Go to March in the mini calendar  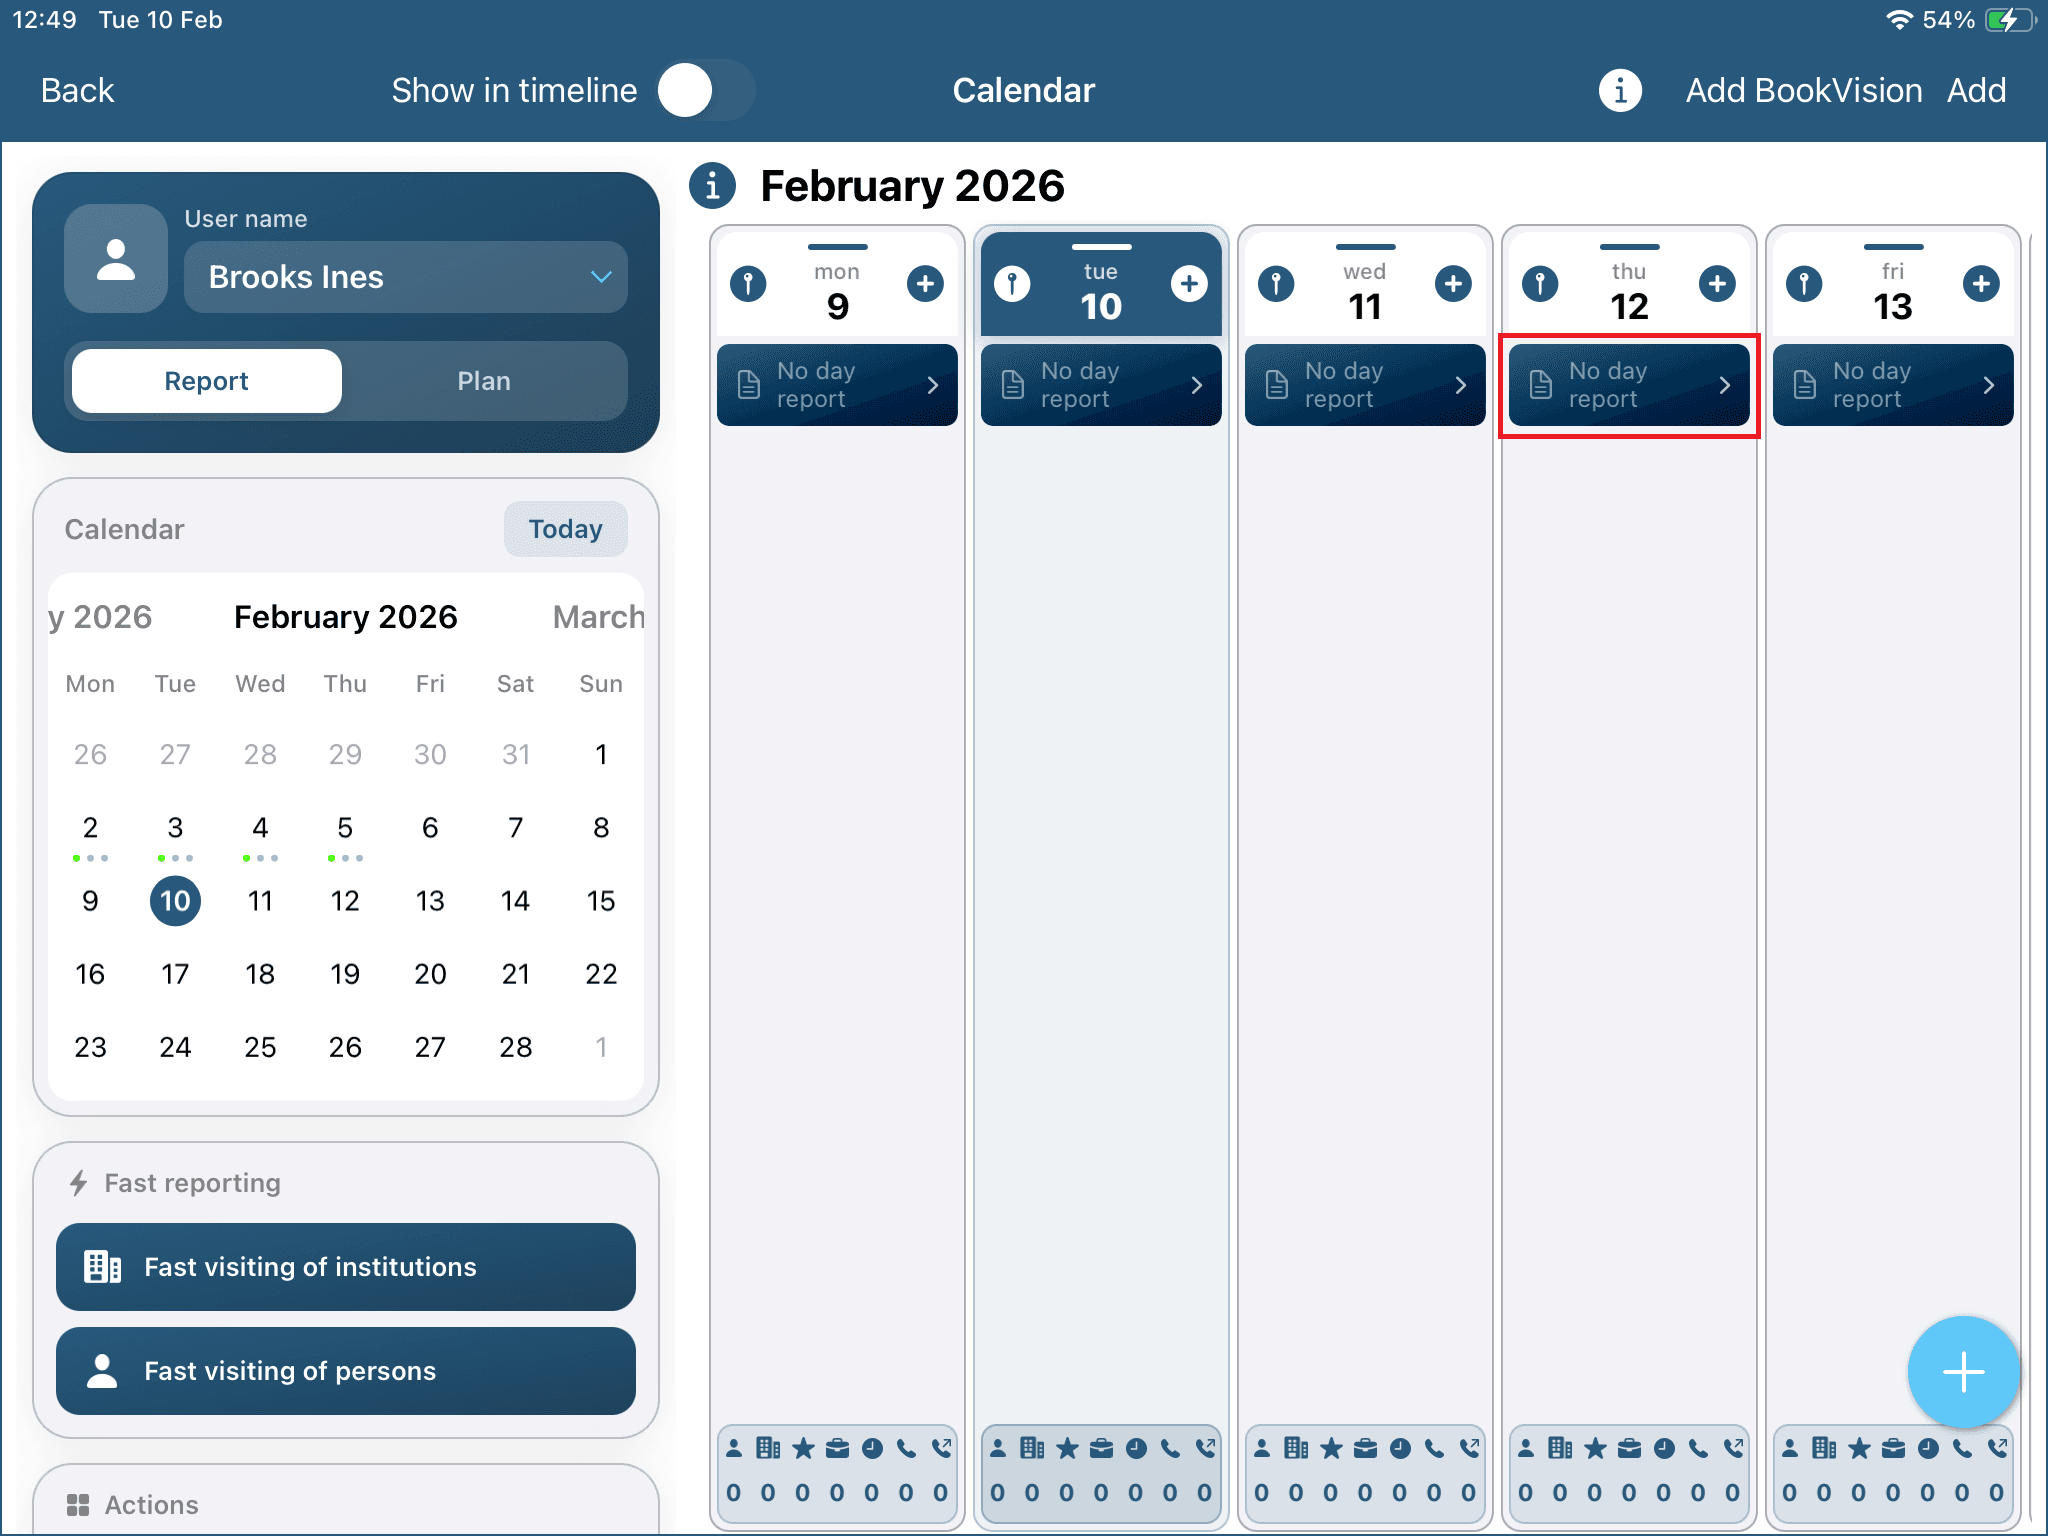tap(598, 617)
